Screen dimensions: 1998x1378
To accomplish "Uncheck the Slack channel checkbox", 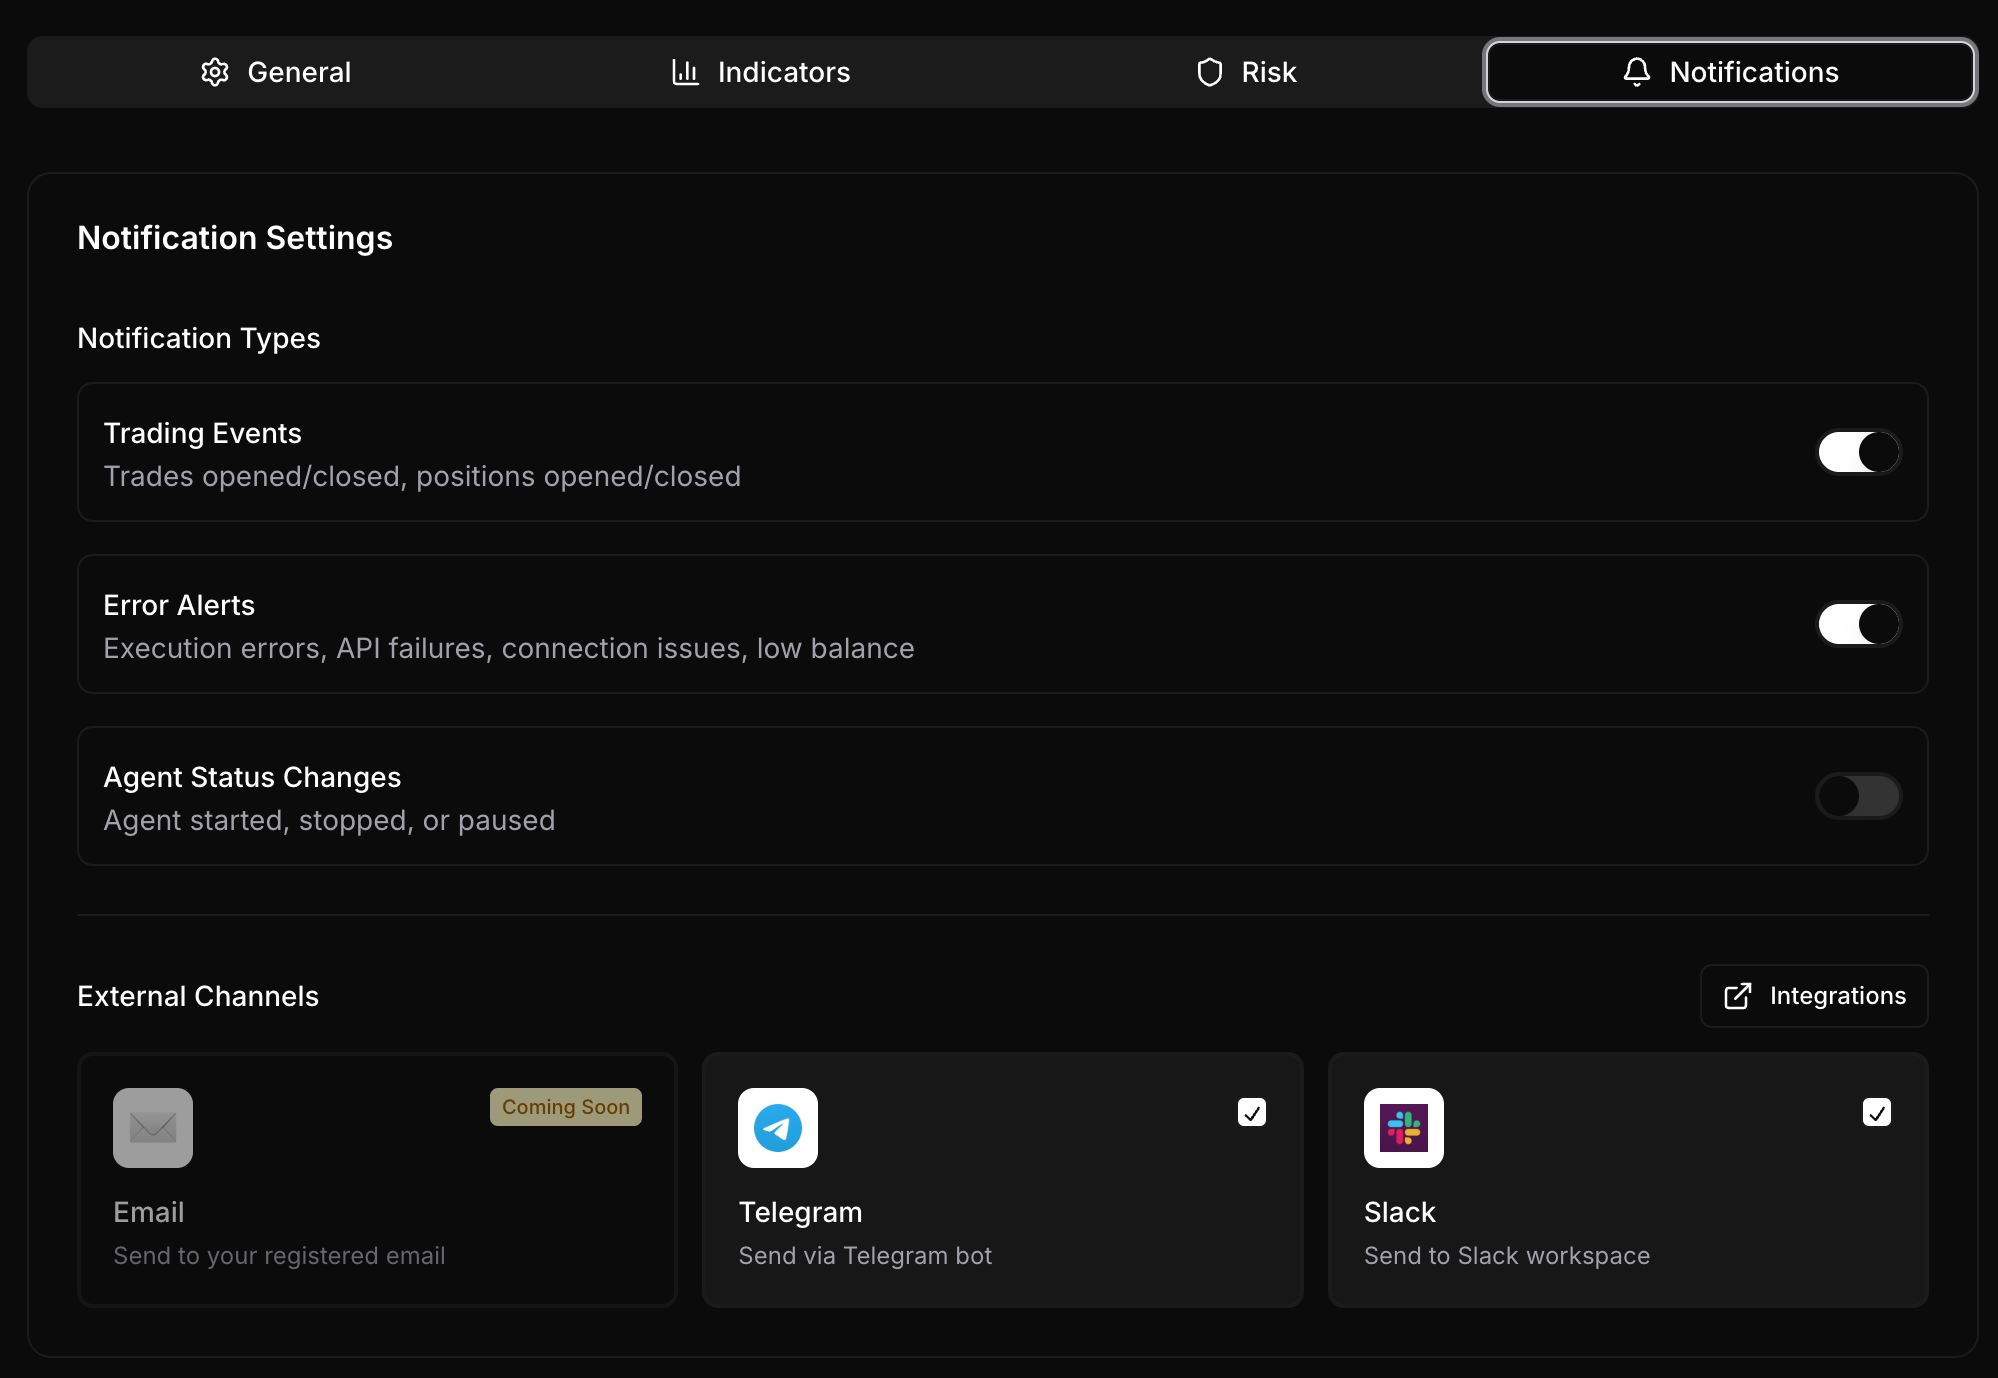I will click(x=1877, y=1112).
